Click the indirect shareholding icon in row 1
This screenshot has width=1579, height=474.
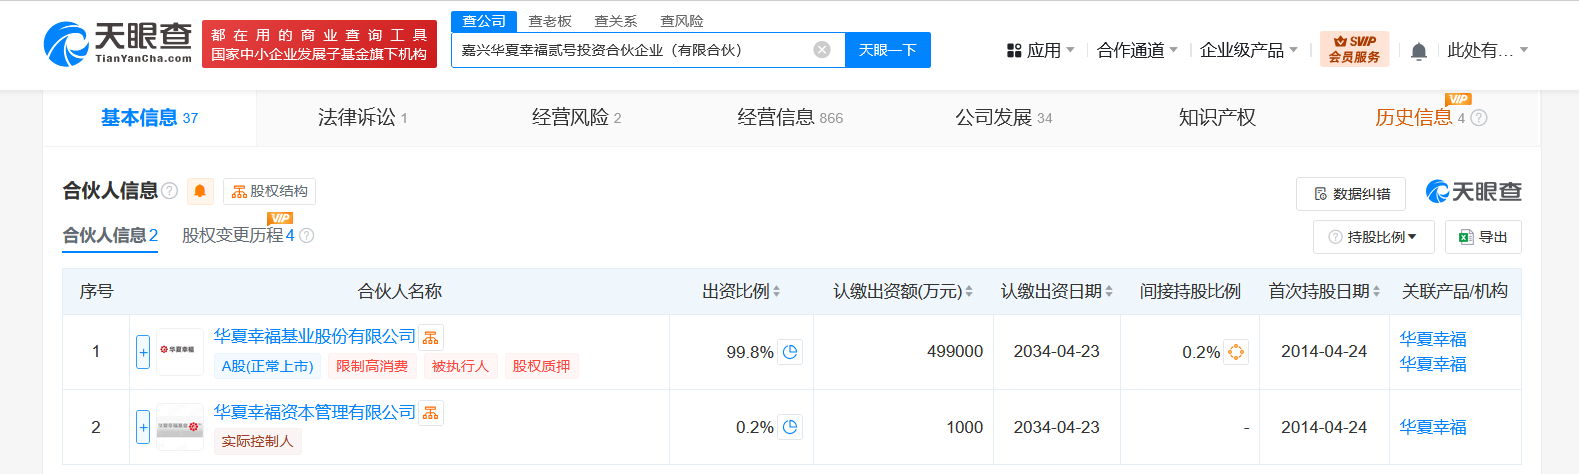coord(1235,352)
